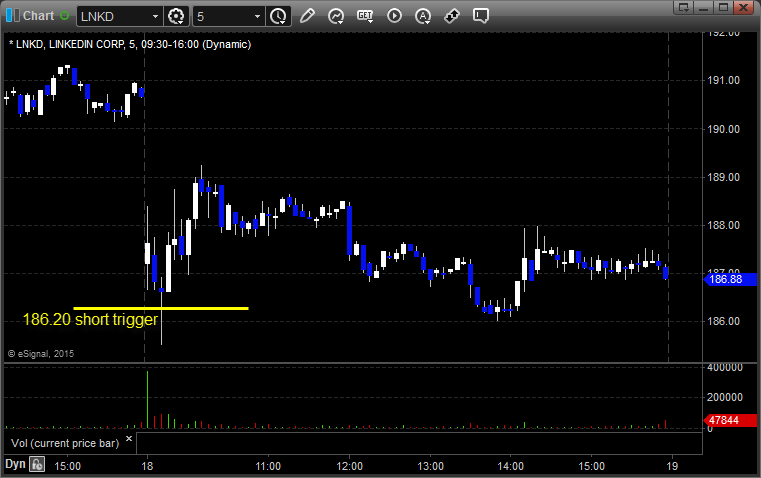Click the 191.00 price axis label

pos(724,81)
